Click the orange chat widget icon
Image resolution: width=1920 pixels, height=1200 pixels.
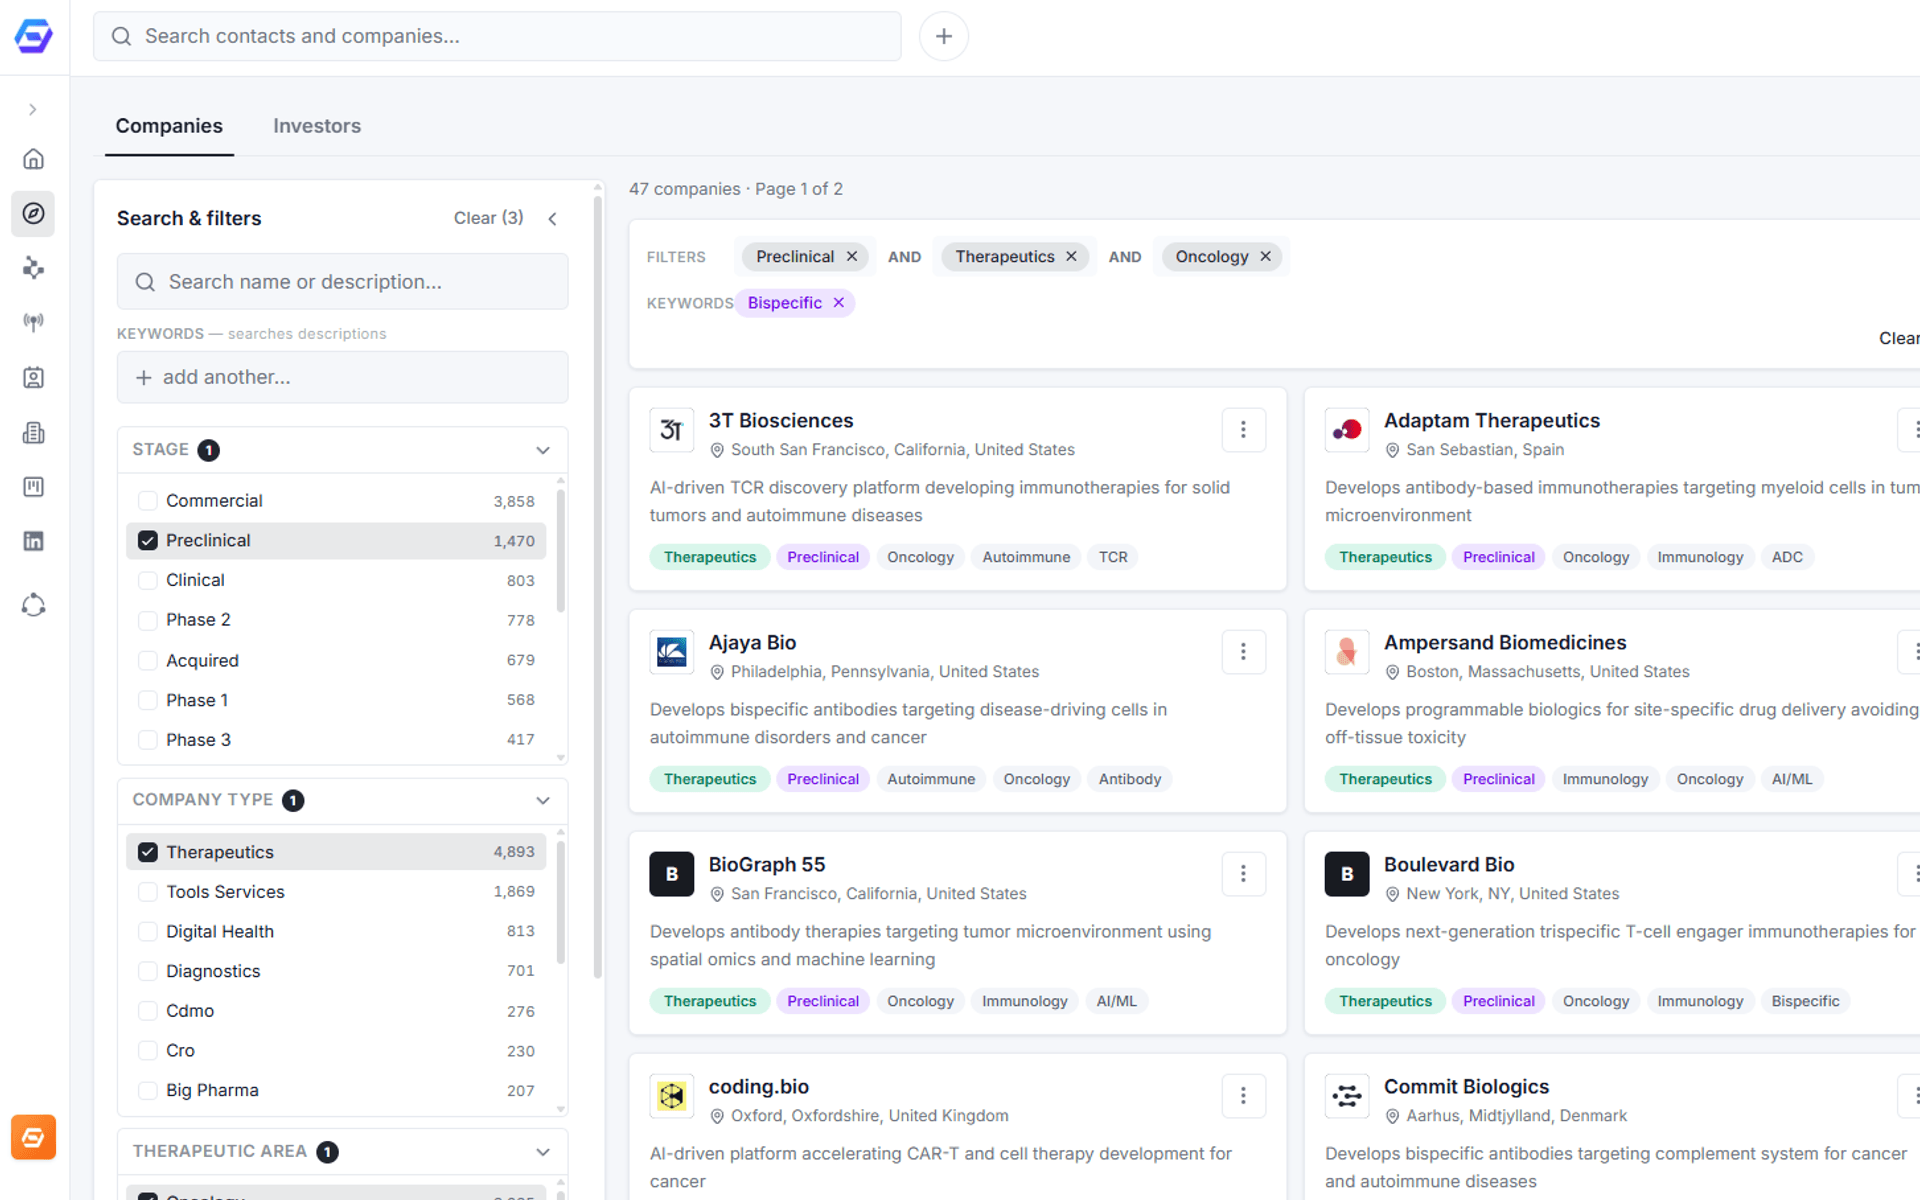33,1137
